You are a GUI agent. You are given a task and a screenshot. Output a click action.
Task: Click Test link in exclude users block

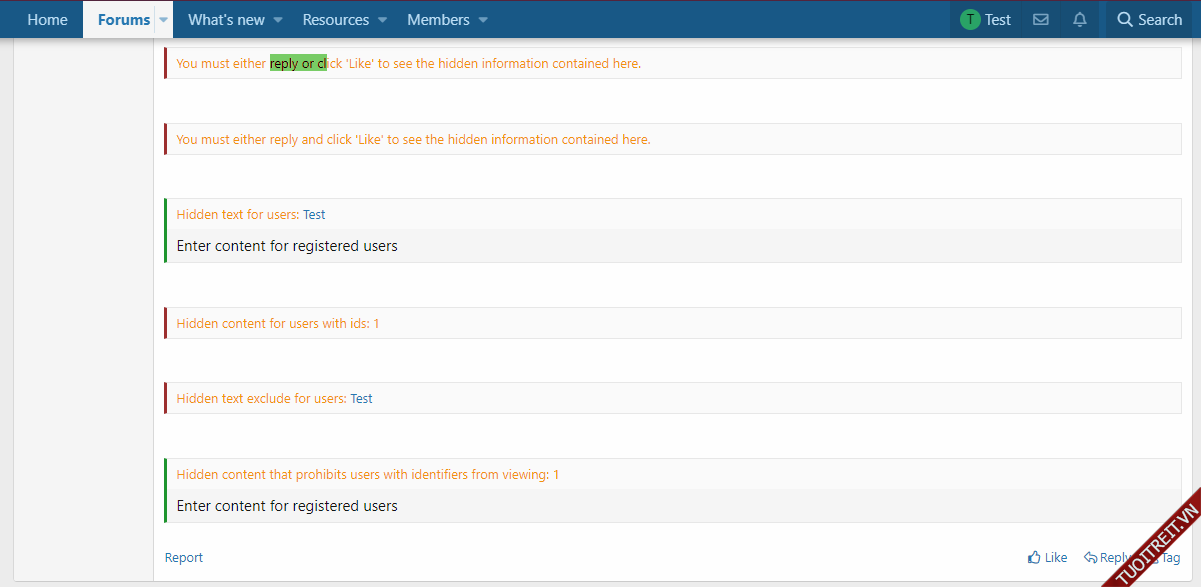pos(361,399)
